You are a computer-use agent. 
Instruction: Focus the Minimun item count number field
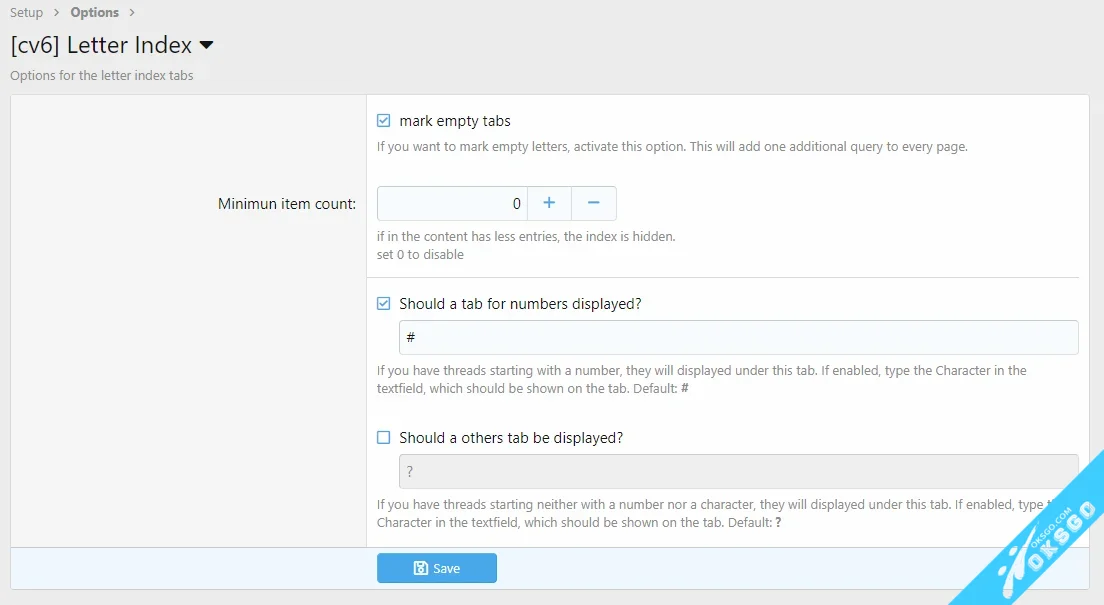click(452, 203)
